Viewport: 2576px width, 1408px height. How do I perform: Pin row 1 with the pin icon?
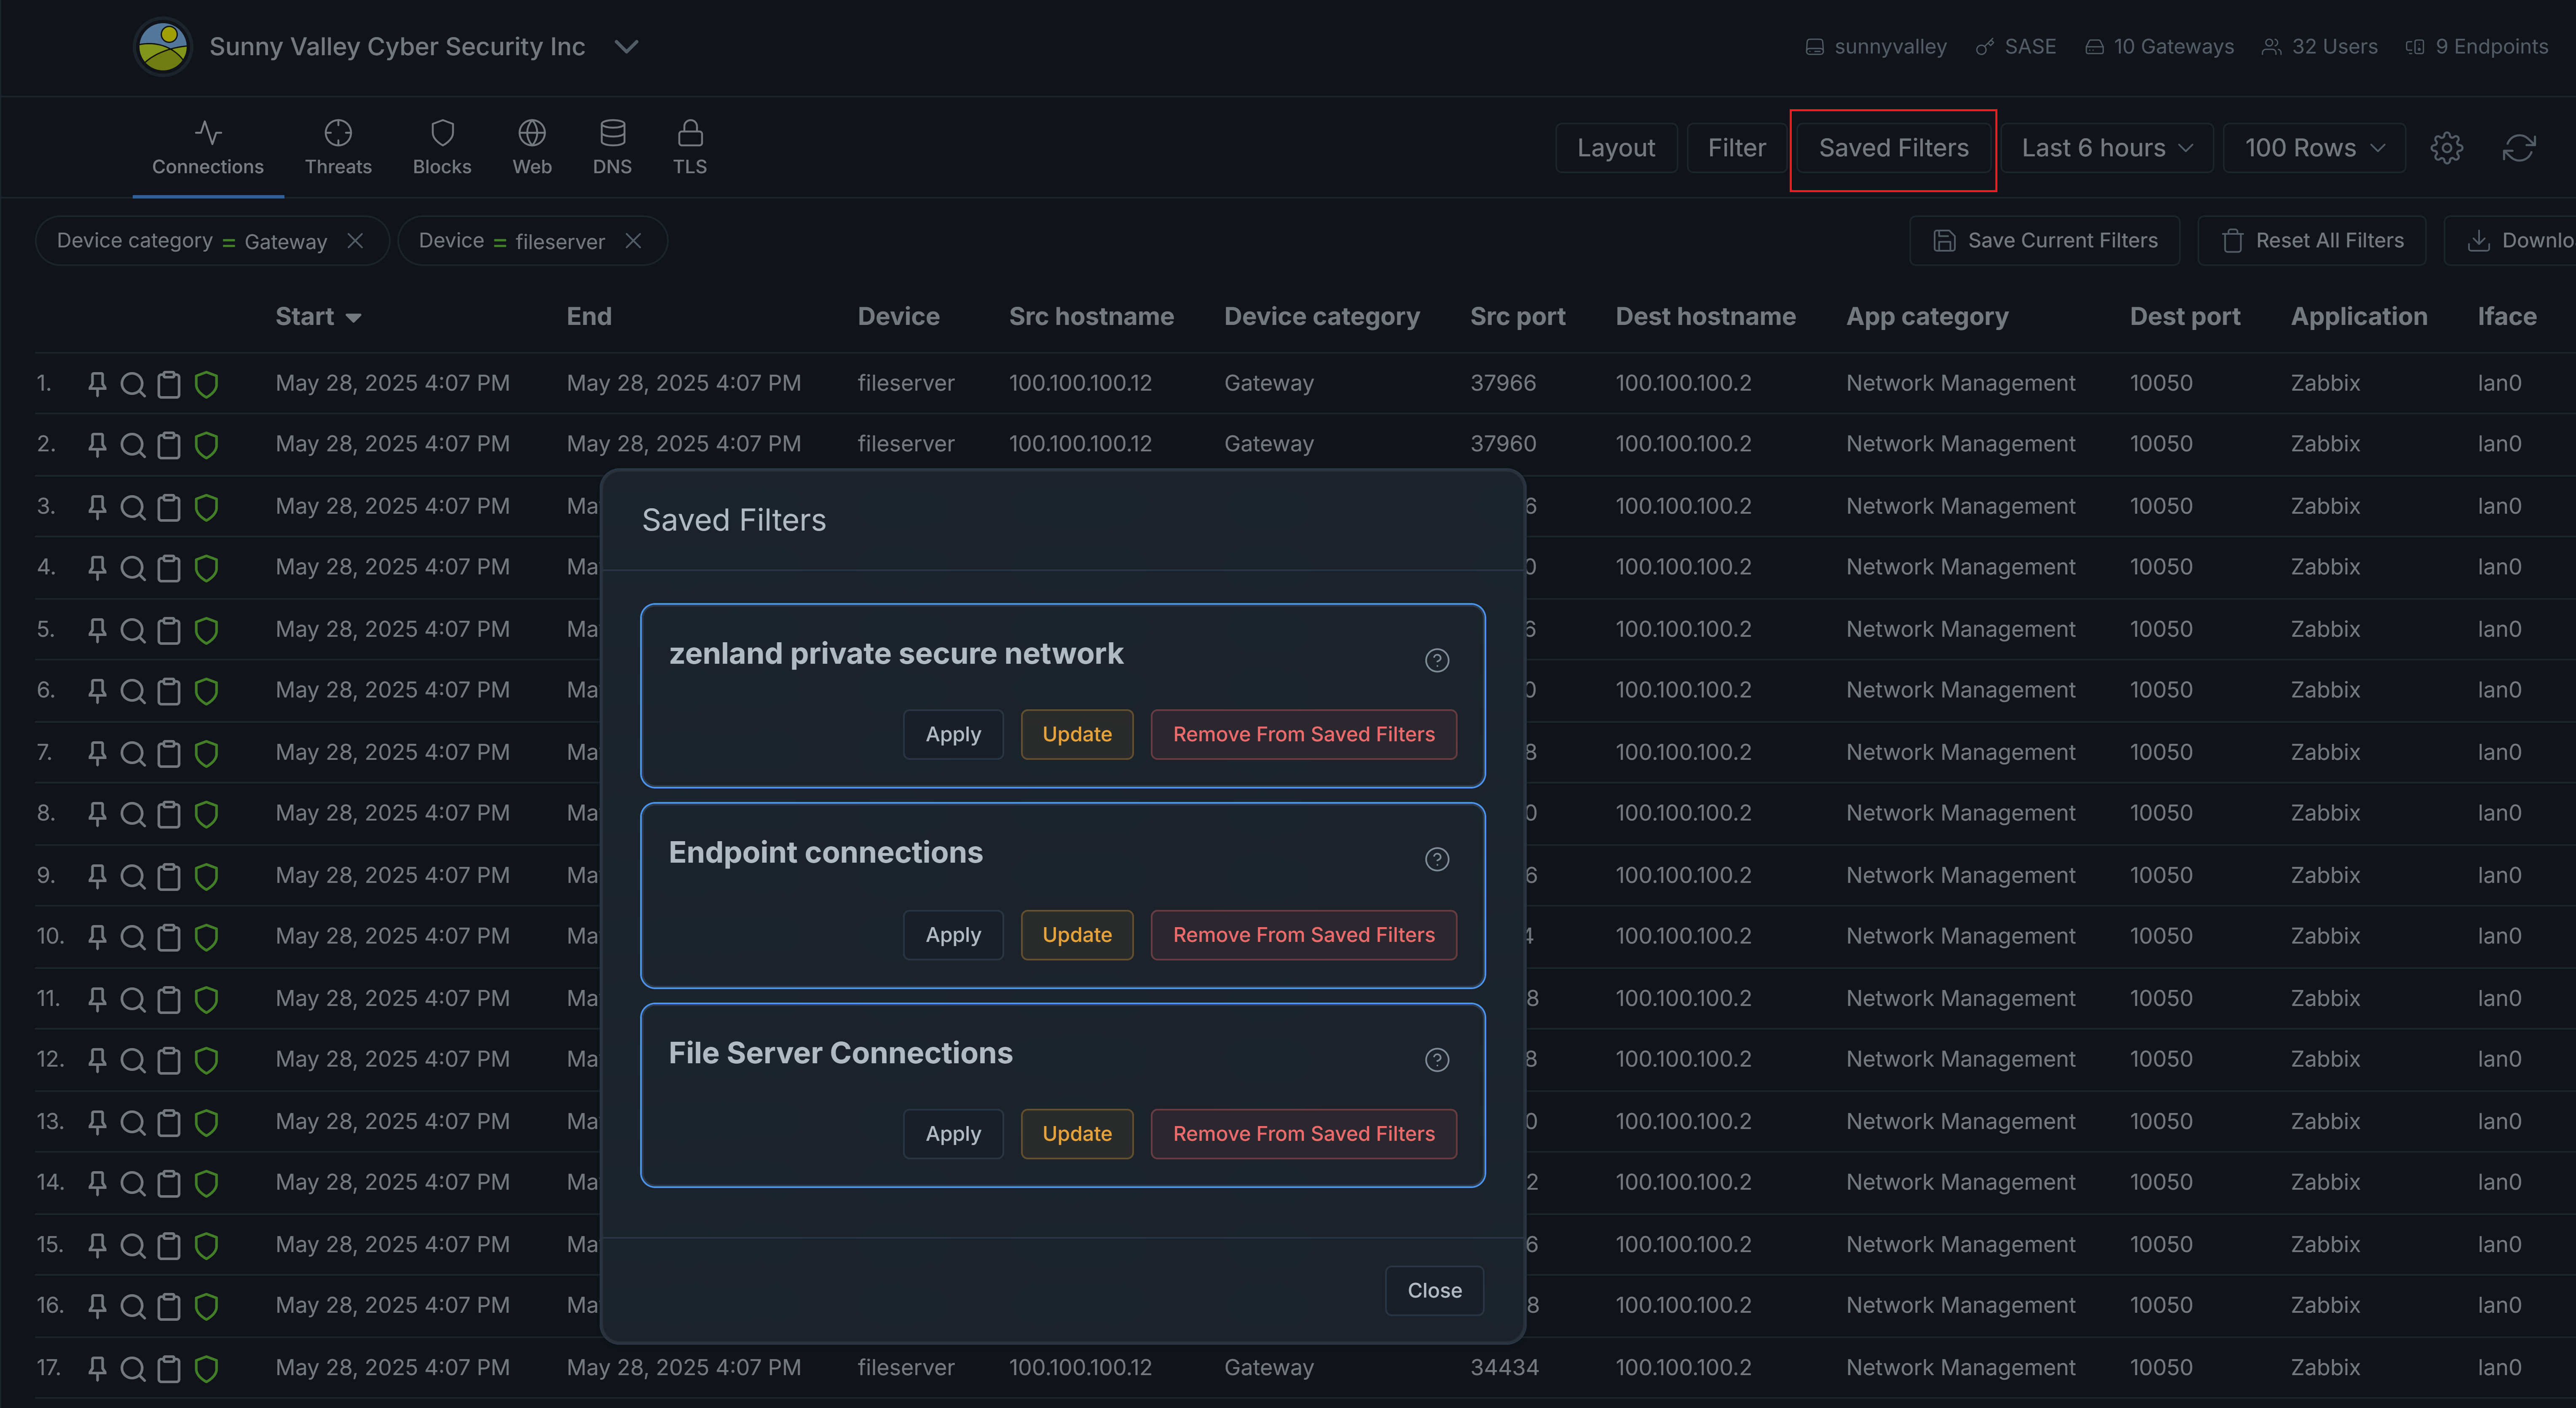click(x=97, y=384)
